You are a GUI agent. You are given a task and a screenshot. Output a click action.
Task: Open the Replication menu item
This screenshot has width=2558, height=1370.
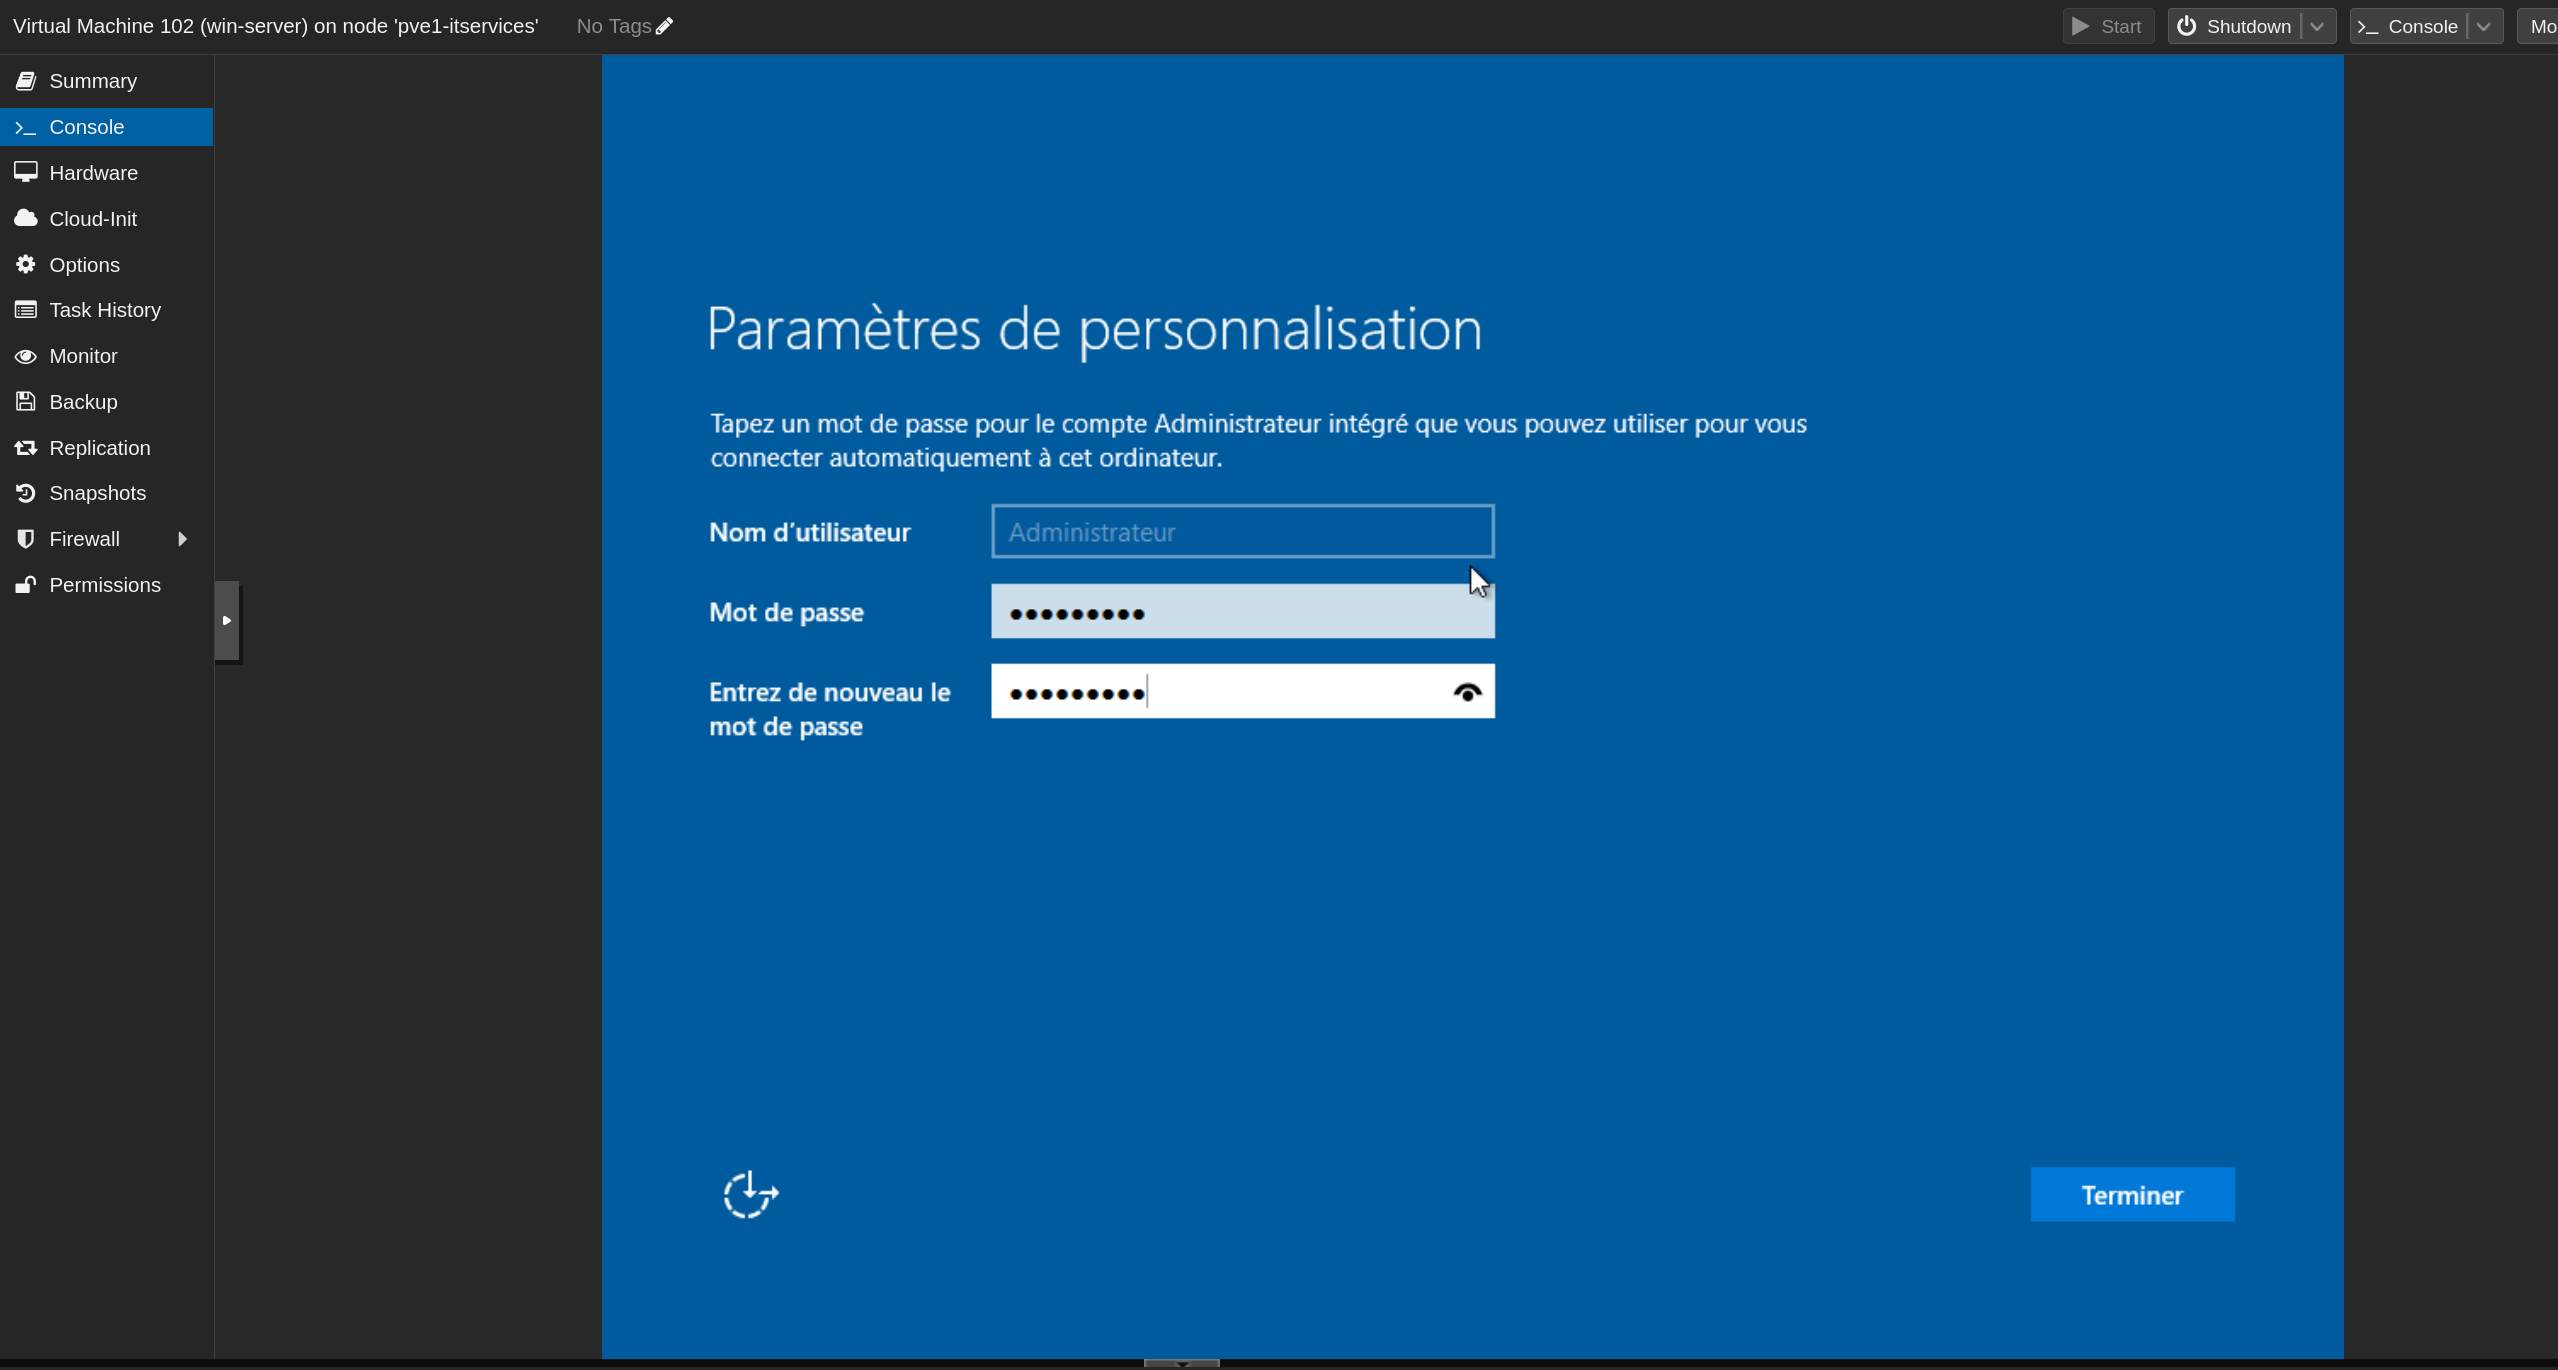pos(100,448)
